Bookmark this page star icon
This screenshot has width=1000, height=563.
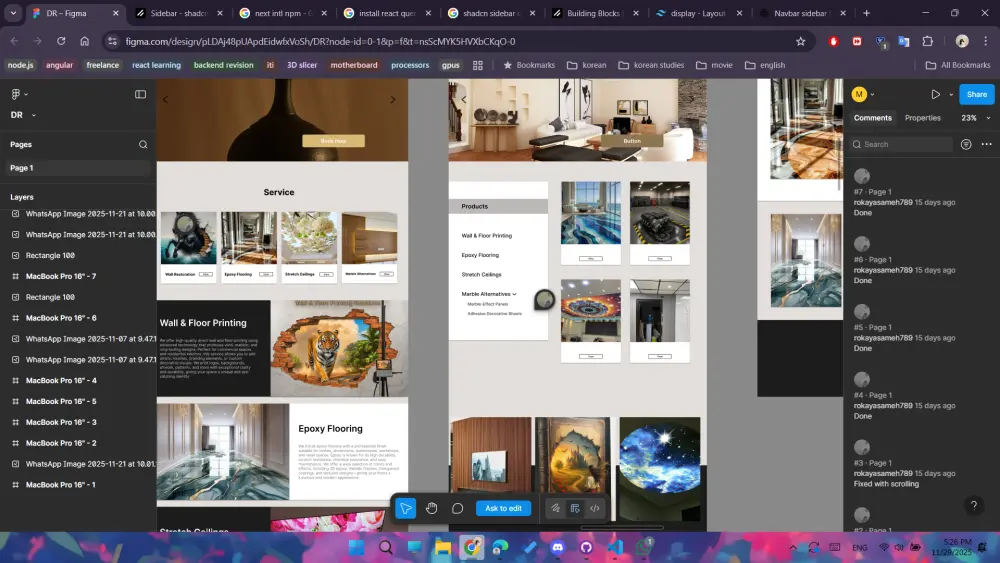pyautogui.click(x=800, y=41)
